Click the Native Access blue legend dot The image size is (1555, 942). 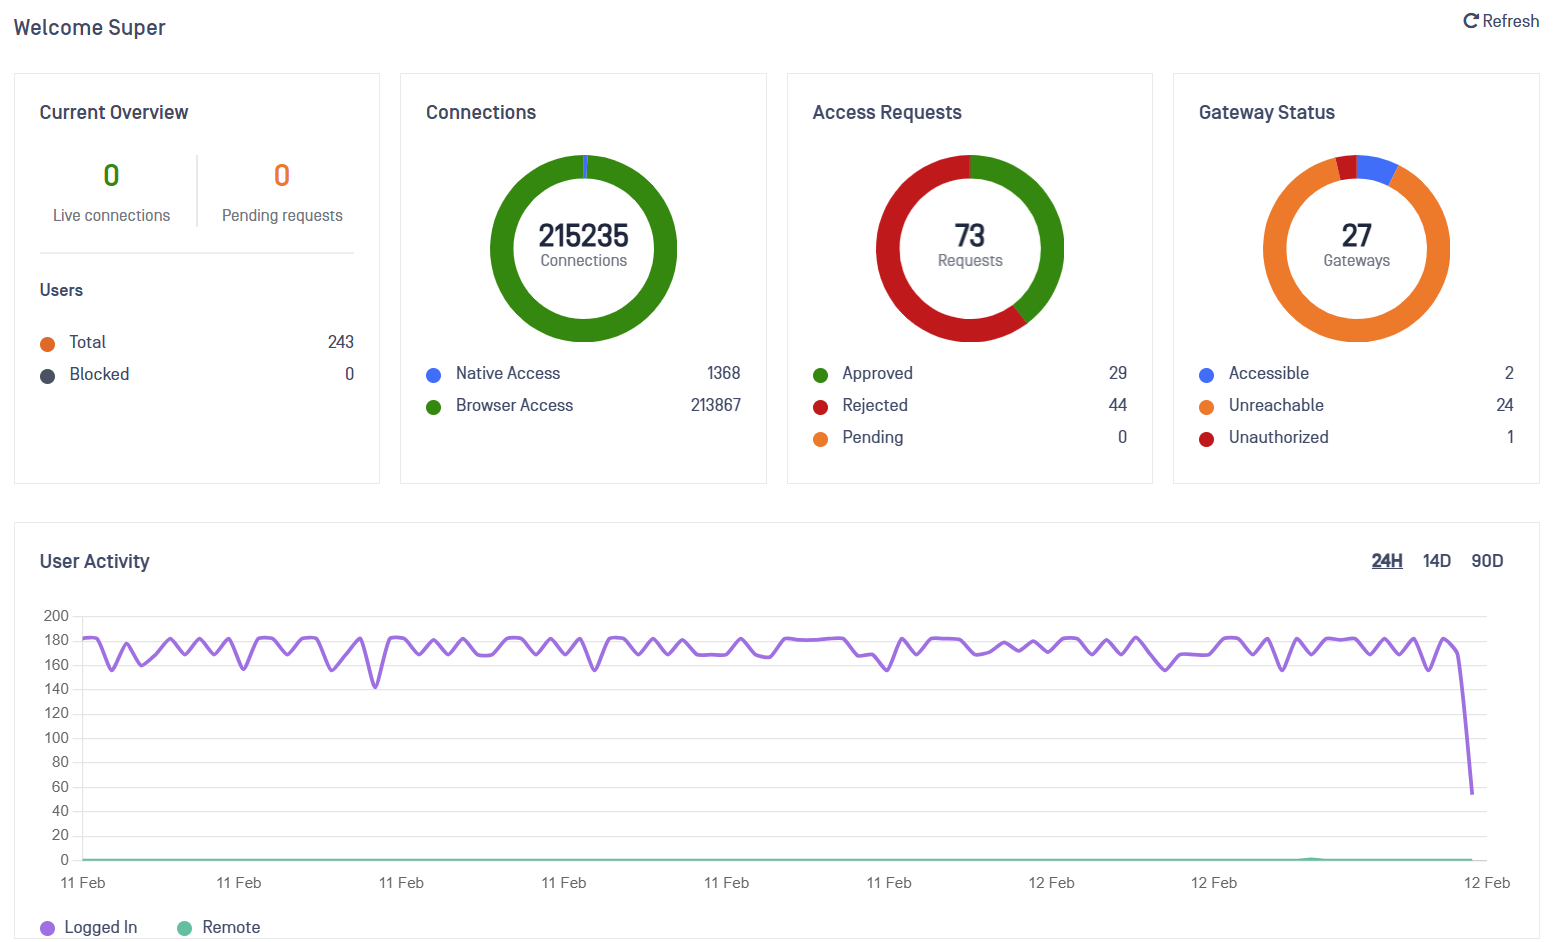pos(434,375)
